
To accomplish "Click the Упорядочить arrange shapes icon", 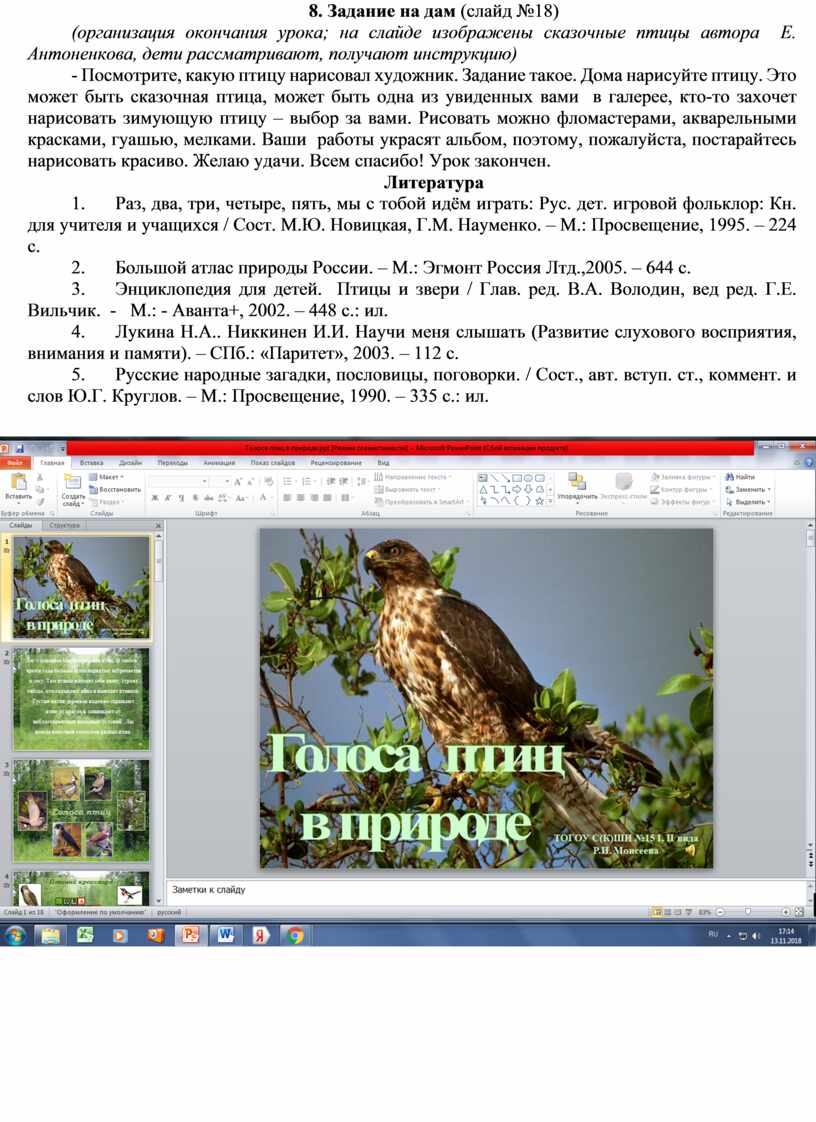I will click(576, 483).
